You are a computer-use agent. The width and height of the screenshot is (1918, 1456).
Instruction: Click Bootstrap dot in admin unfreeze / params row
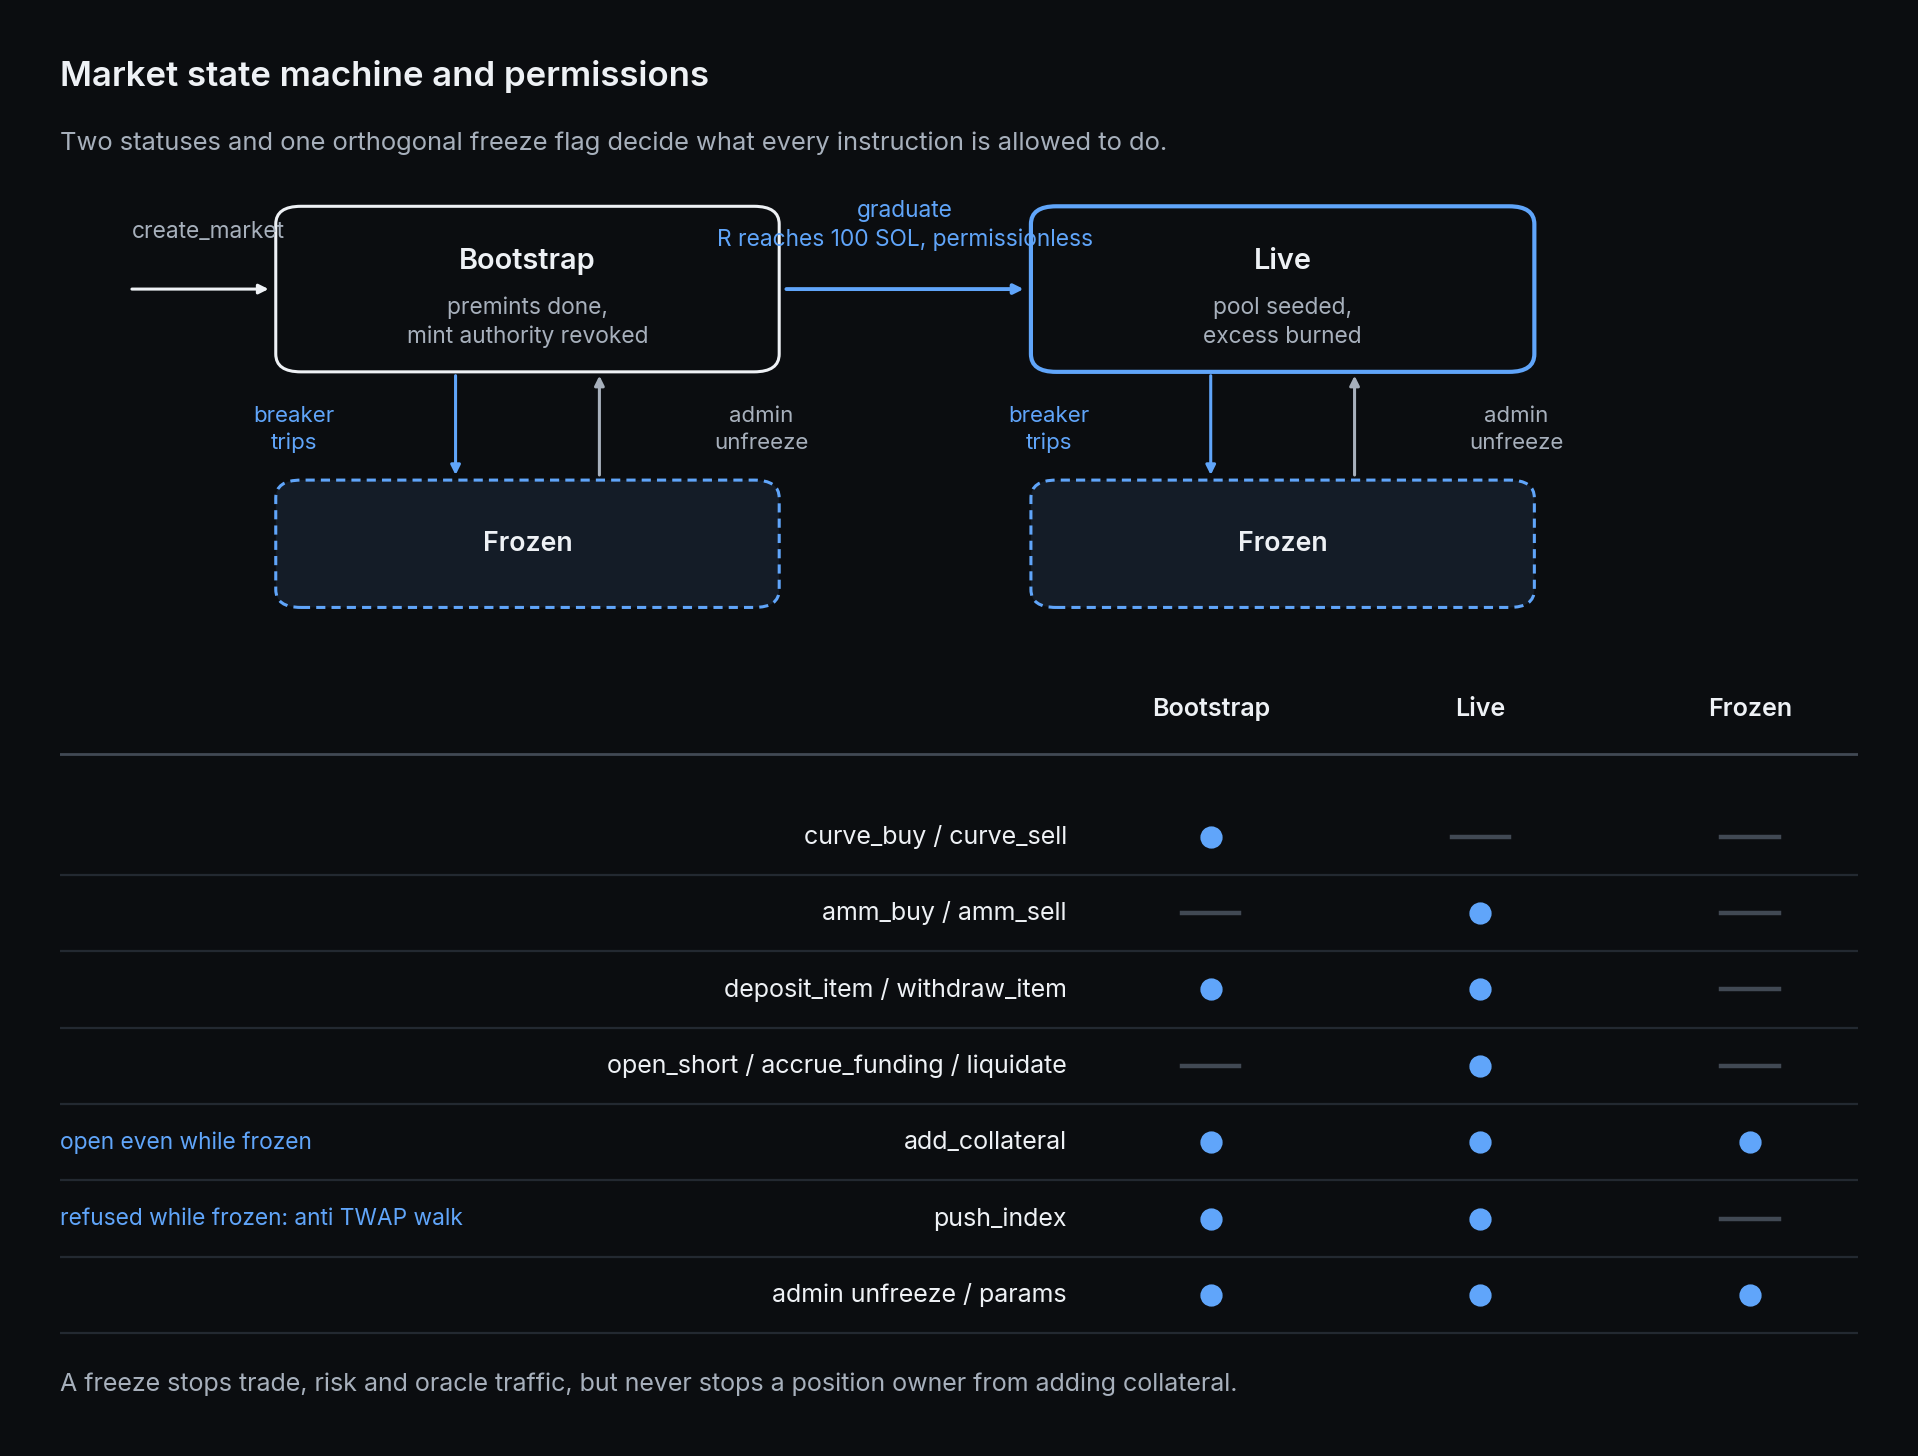click(1211, 1295)
